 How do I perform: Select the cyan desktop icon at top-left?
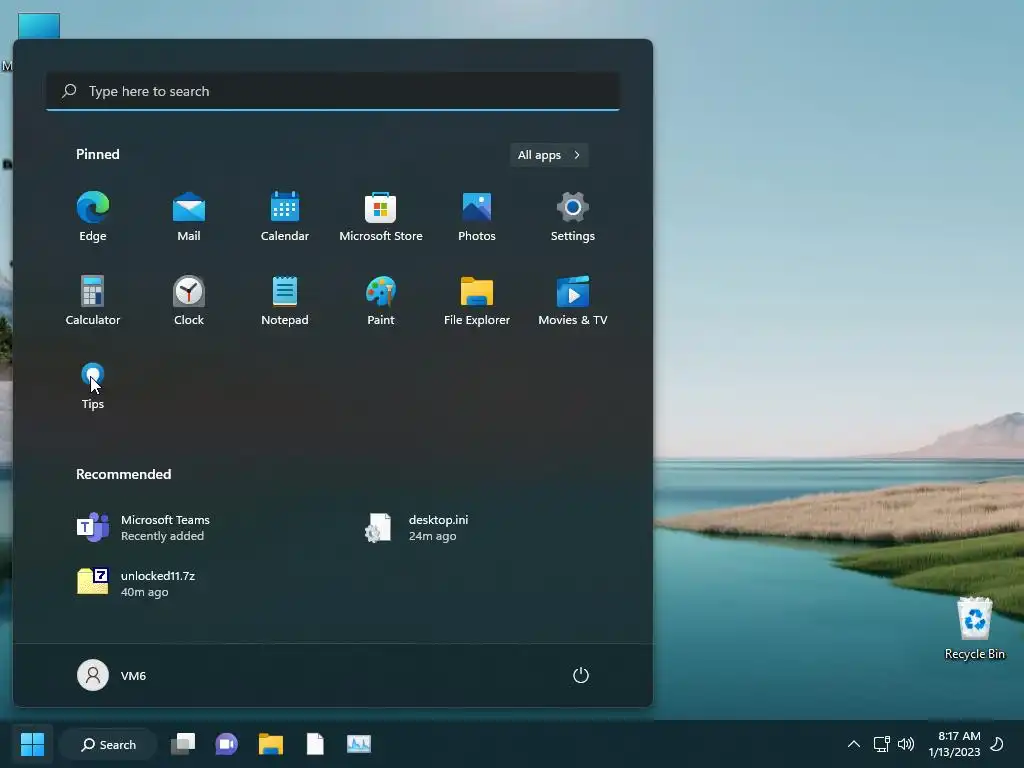click(39, 26)
